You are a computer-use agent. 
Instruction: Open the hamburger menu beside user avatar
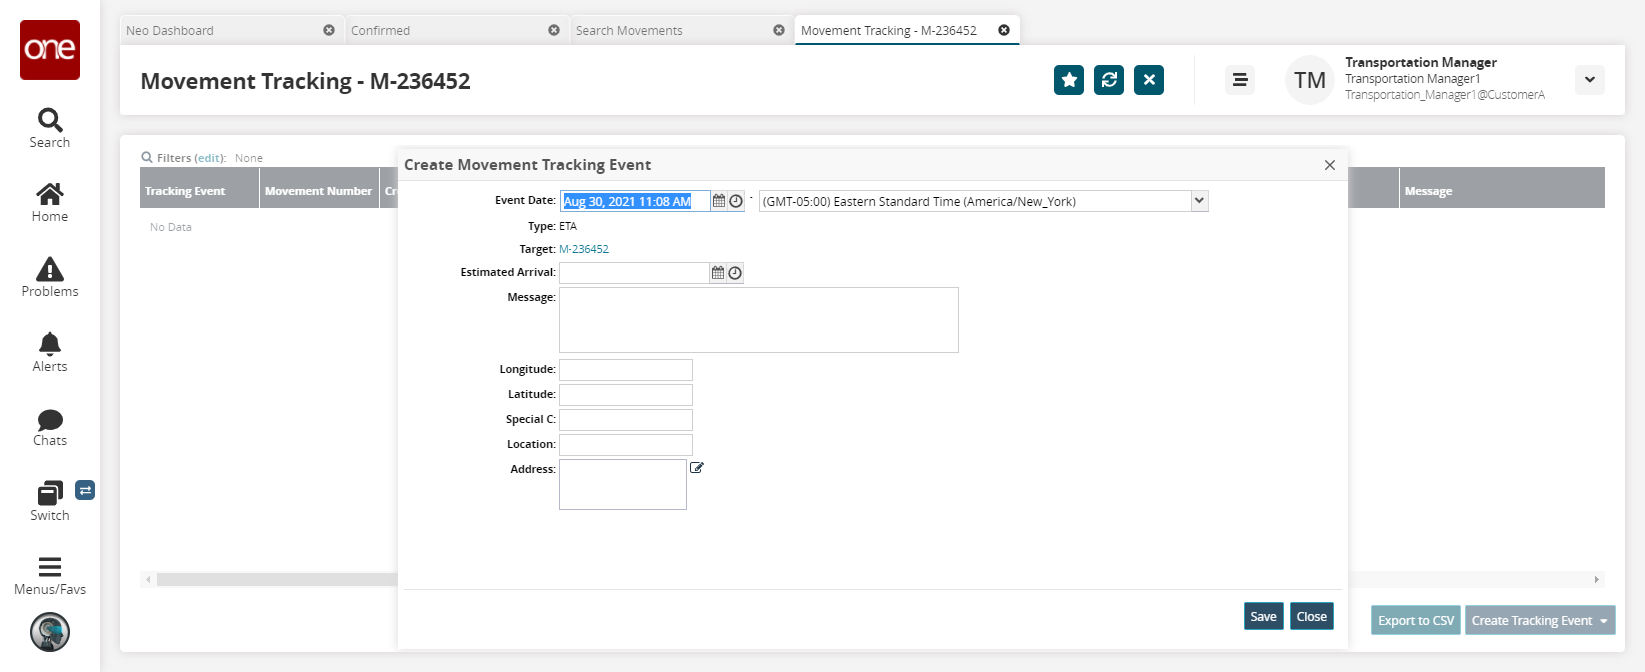click(1240, 80)
